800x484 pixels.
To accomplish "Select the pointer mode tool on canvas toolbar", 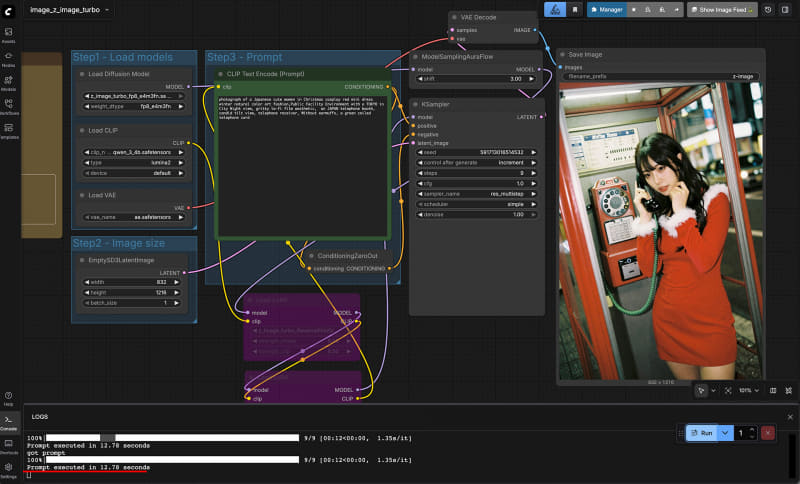I will coord(701,390).
